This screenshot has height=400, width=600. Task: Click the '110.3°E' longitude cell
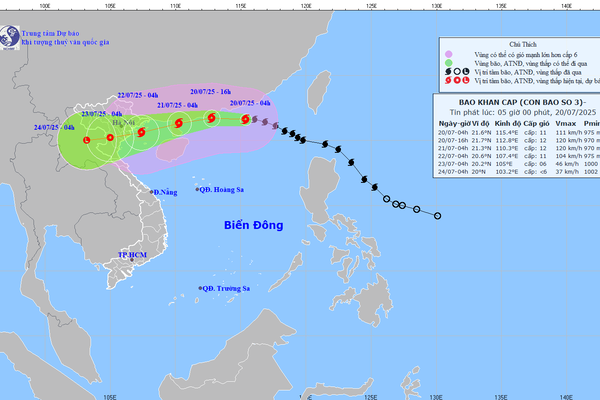pyautogui.click(x=506, y=148)
